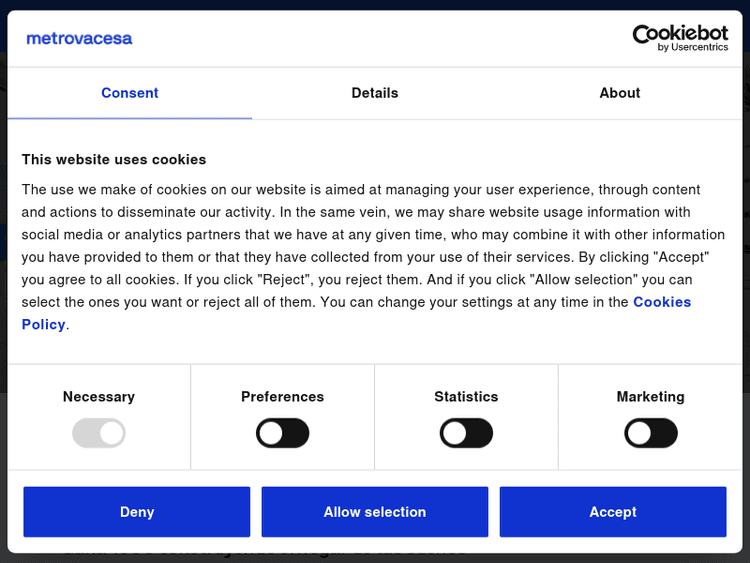The image size is (750, 563).
Task: Click the metrovacesa logo
Action: [x=79, y=38]
